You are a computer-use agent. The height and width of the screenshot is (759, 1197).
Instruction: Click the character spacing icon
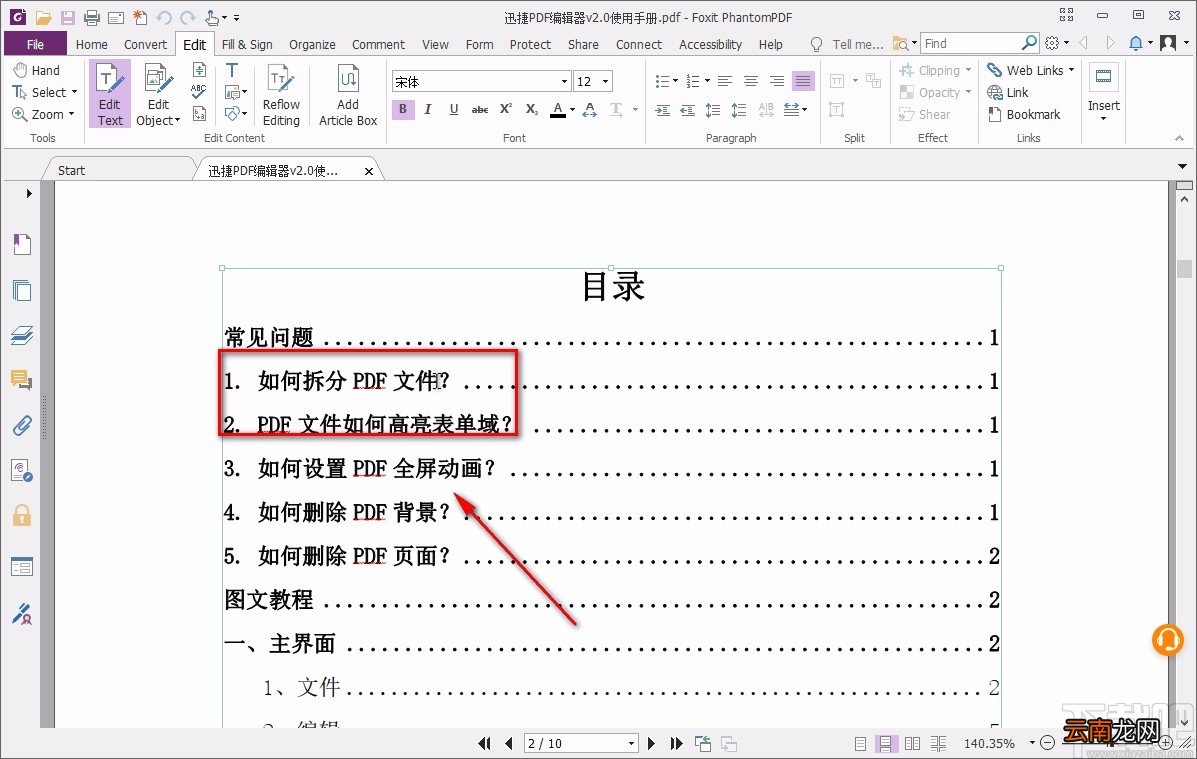(589, 109)
